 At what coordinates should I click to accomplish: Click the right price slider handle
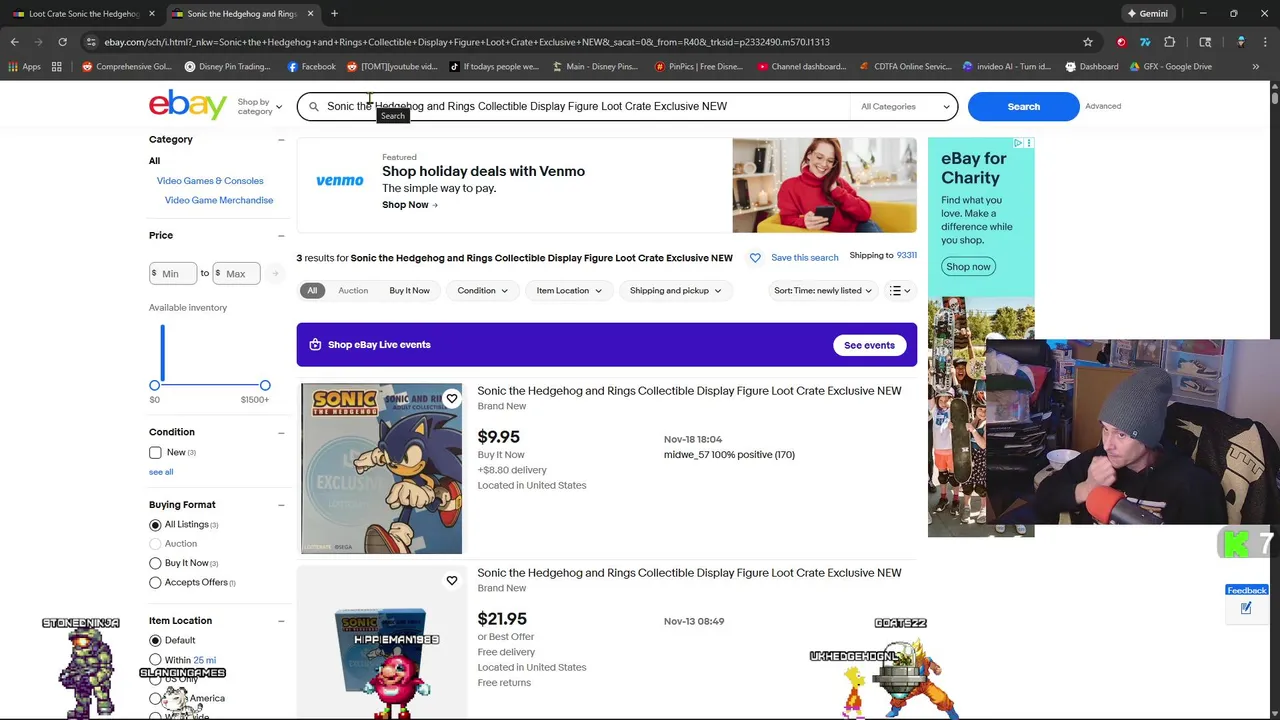265,385
